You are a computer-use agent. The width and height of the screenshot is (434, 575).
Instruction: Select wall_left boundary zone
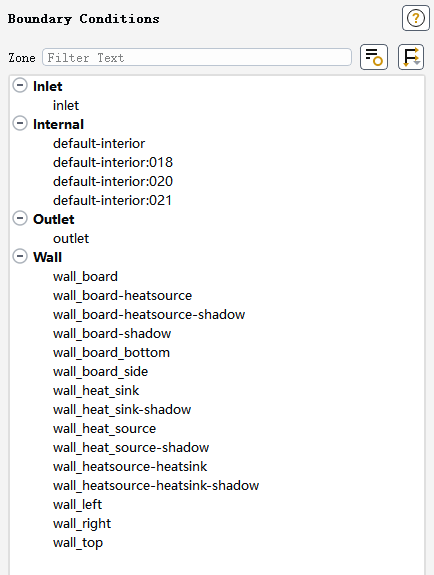(77, 505)
